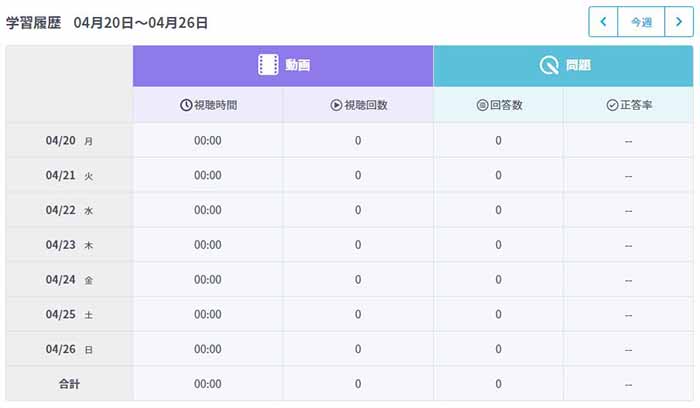
Task: Click 04/20 視聴回数 value 0
Action: tap(358, 141)
